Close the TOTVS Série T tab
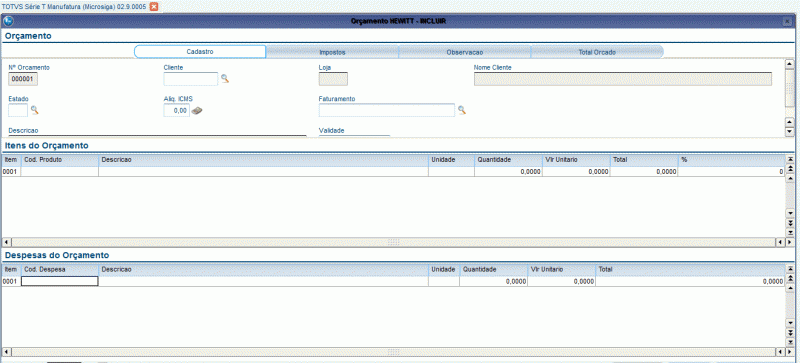The height and width of the screenshot is (363, 800). tap(154, 6)
